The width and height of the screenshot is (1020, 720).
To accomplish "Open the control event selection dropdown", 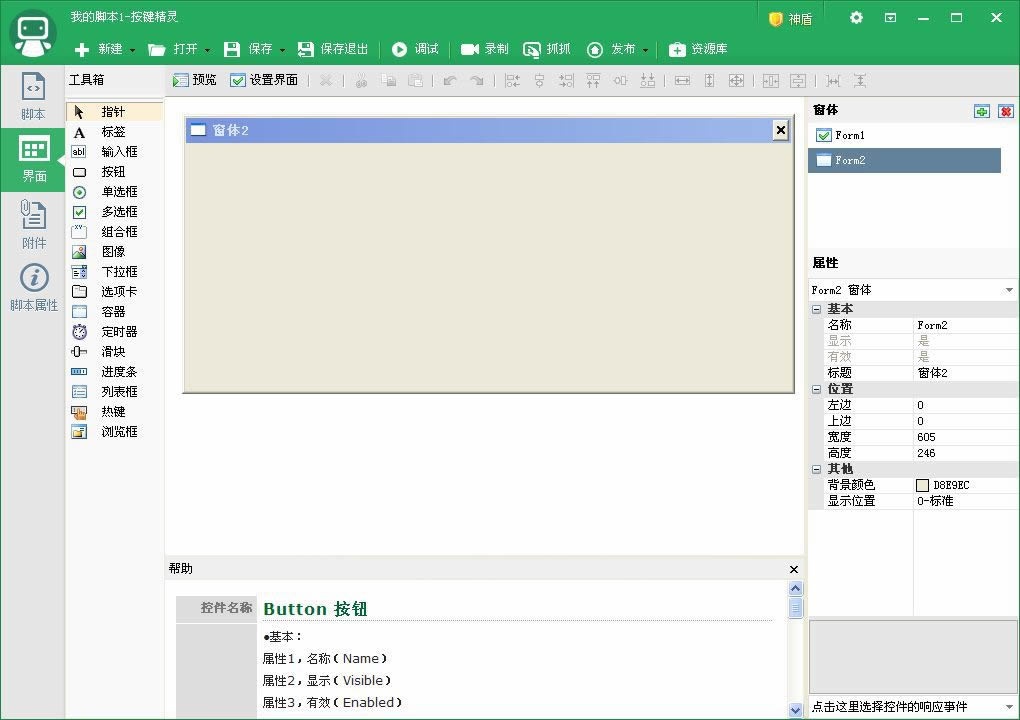I will coord(1009,706).
